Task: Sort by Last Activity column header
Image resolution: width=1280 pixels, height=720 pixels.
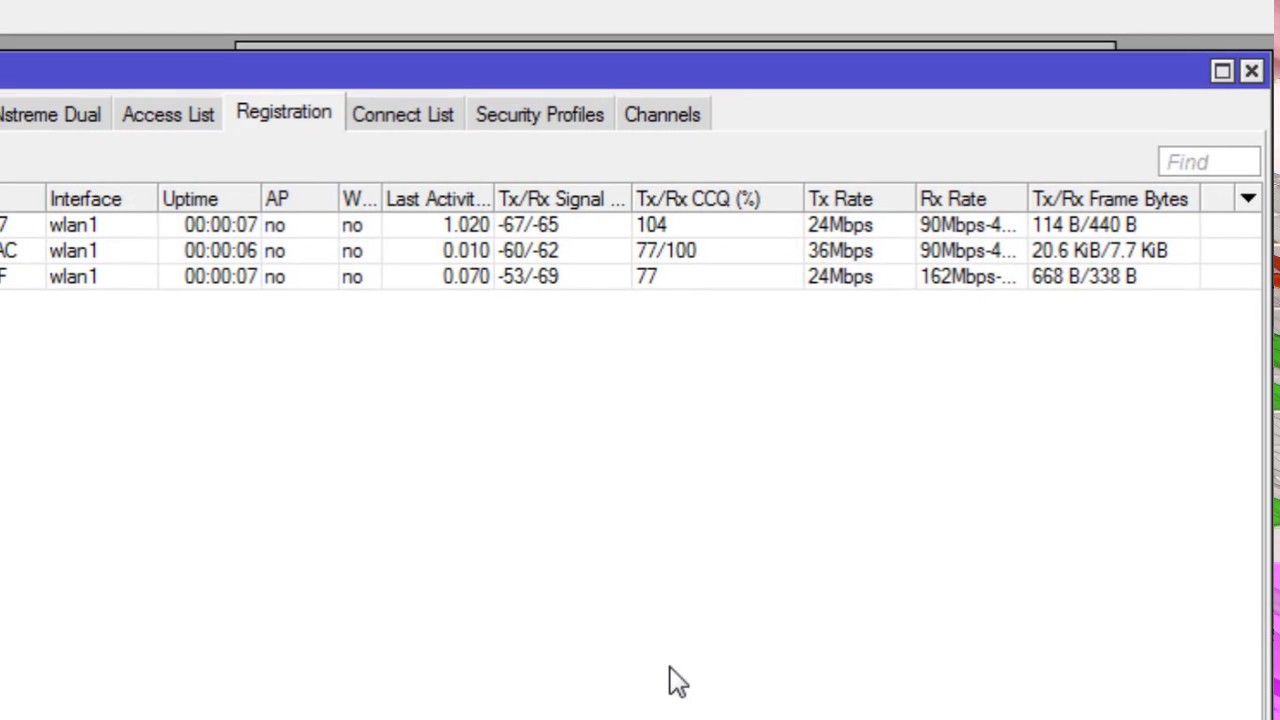Action: click(438, 199)
